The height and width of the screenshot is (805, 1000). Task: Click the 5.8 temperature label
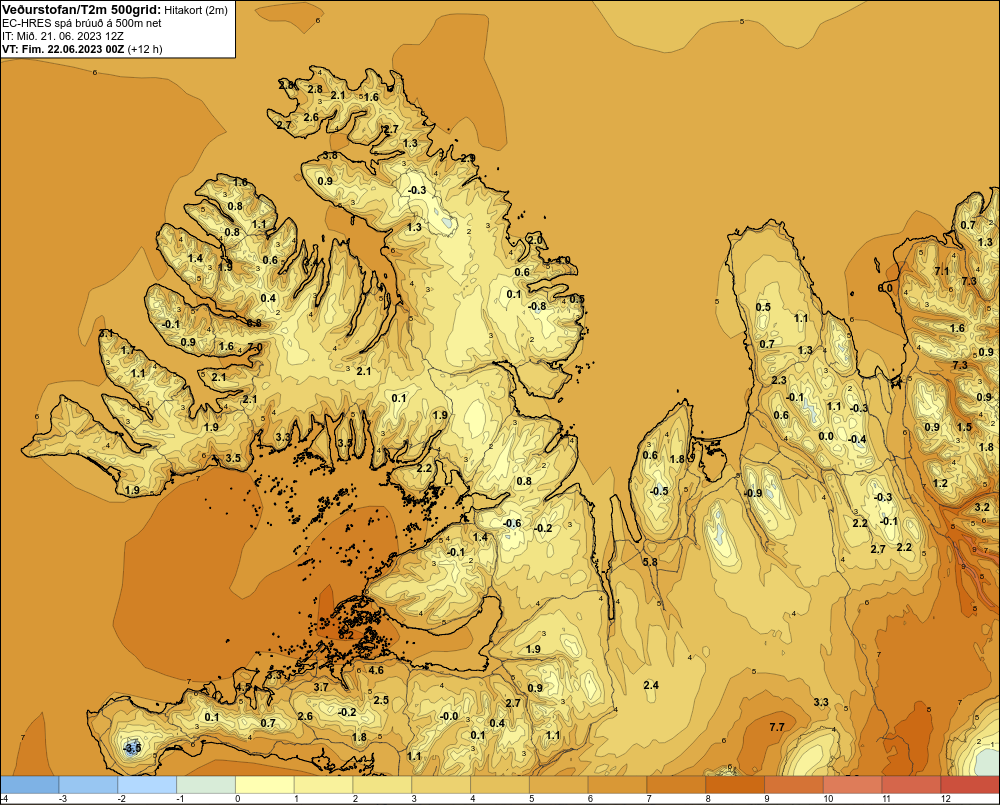650,562
